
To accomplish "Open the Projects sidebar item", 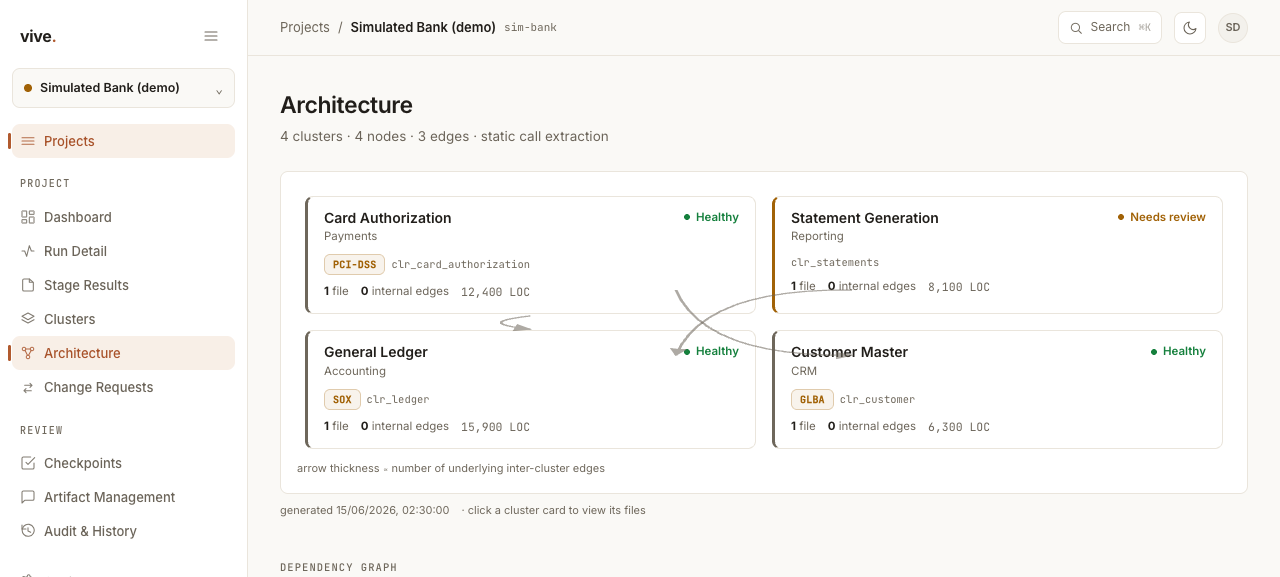I will coord(123,141).
